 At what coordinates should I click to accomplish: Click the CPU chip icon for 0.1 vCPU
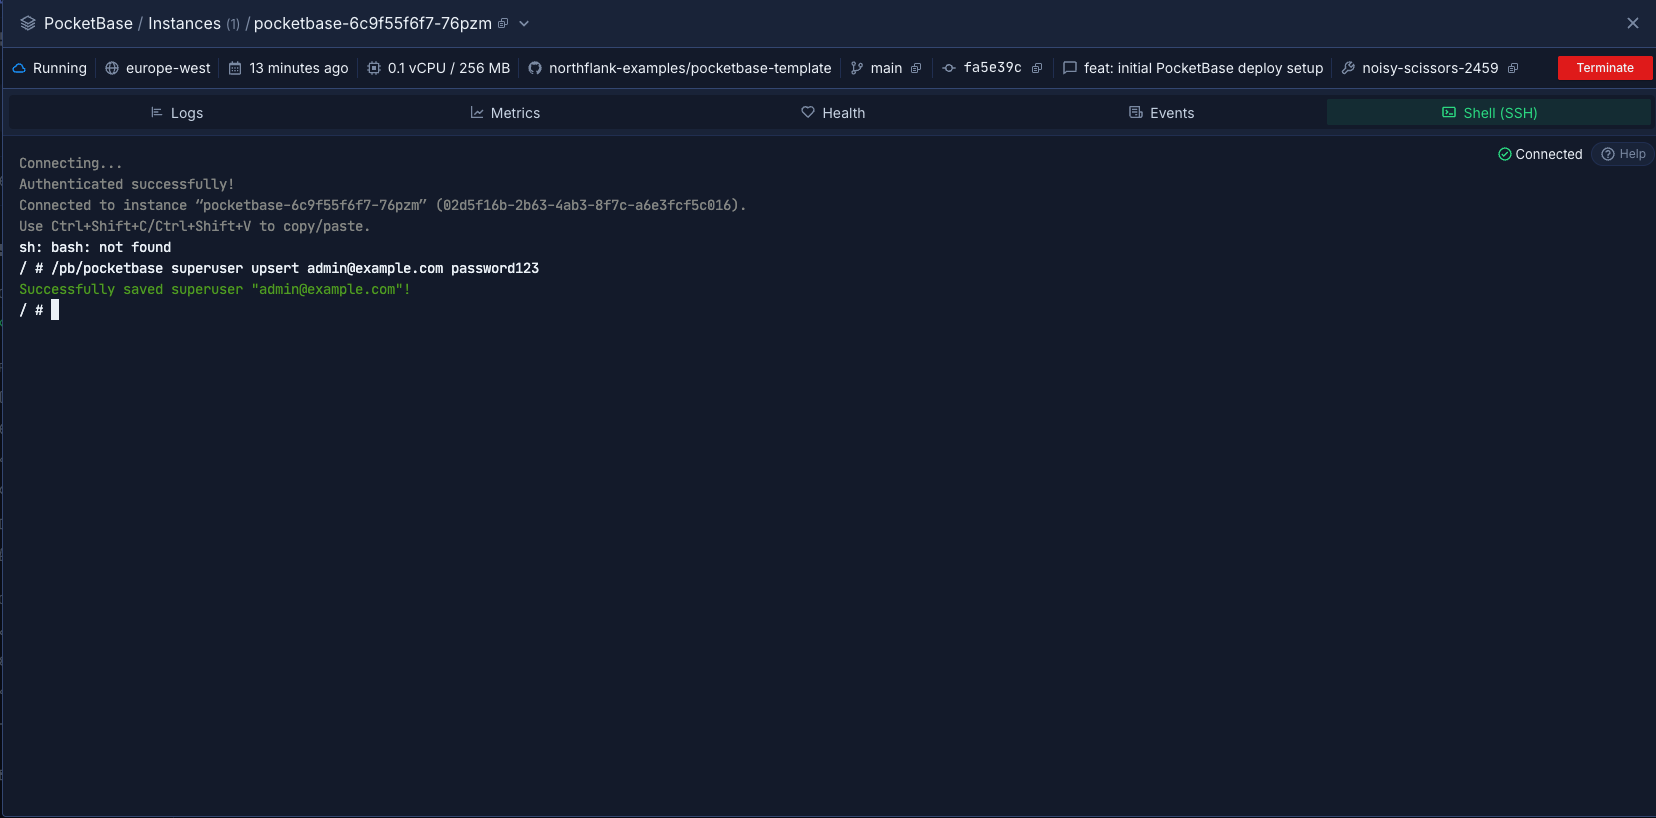point(374,68)
